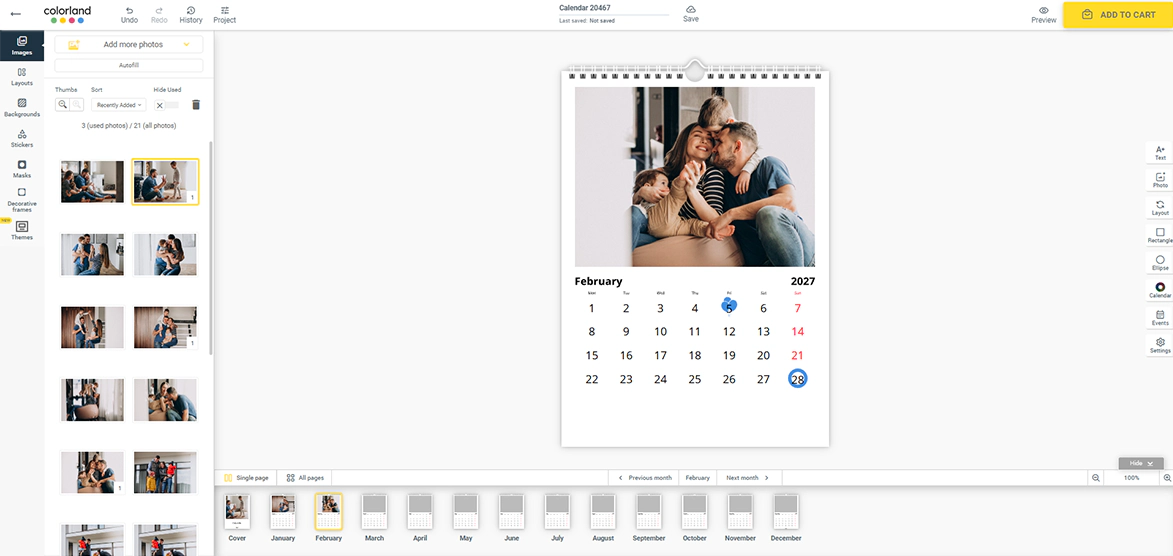Click the ADD TO CART button

coord(1118,14)
